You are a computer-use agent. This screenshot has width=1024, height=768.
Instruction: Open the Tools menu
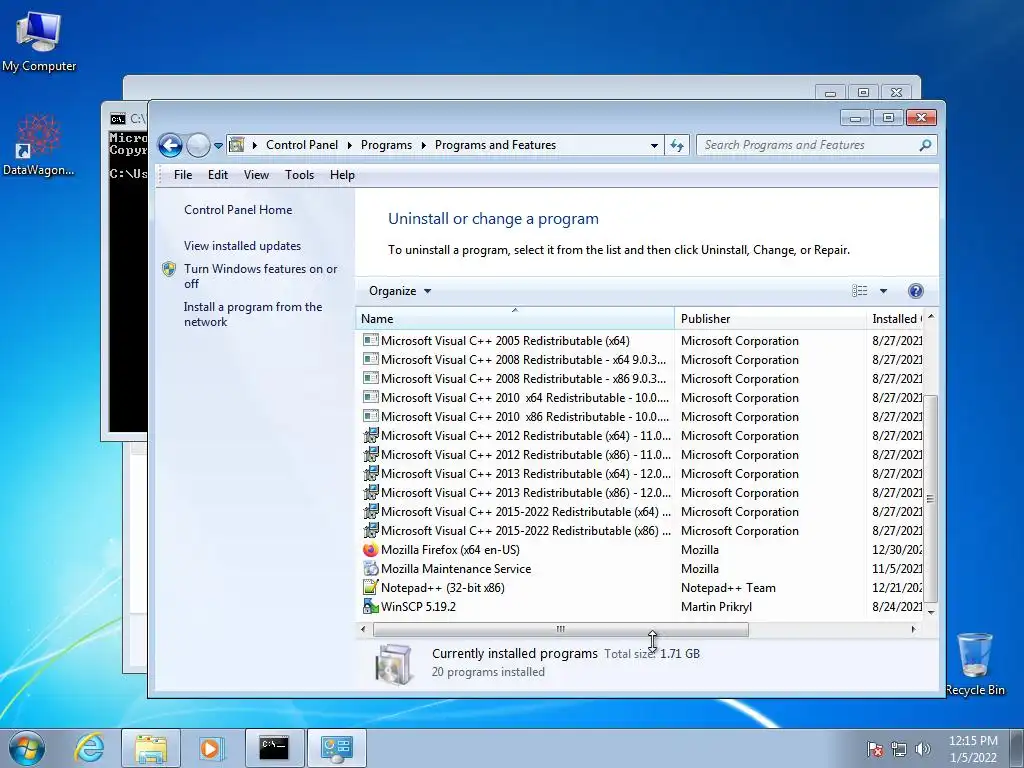pos(299,175)
